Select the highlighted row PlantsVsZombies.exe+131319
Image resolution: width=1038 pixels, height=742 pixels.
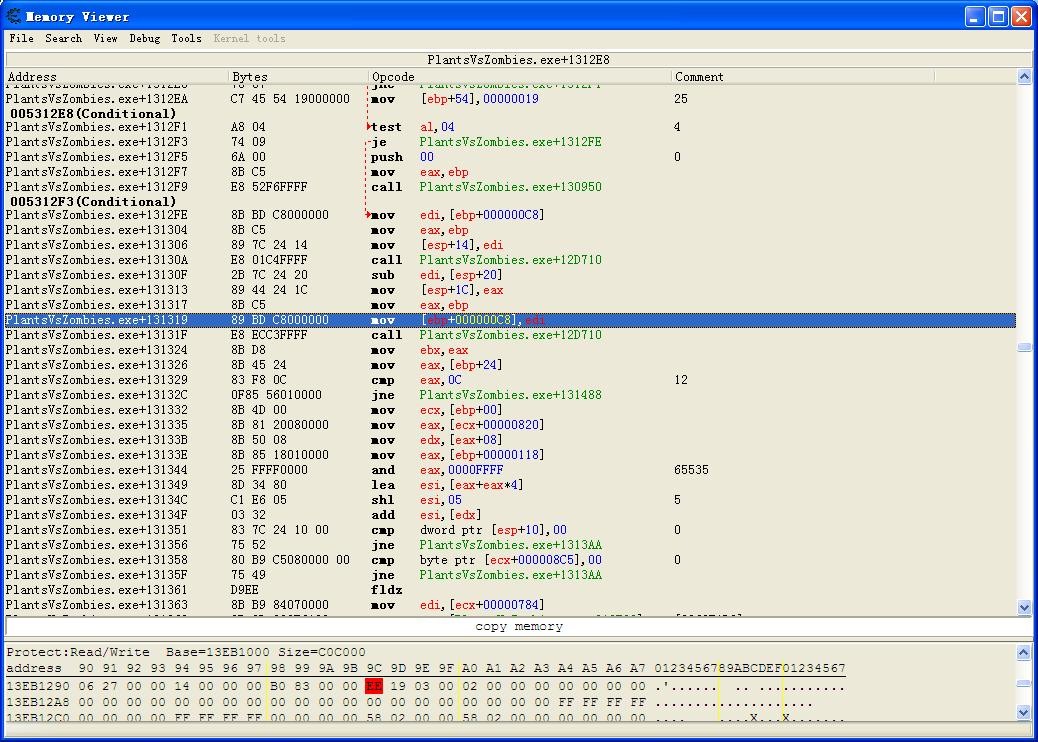tap(510, 320)
